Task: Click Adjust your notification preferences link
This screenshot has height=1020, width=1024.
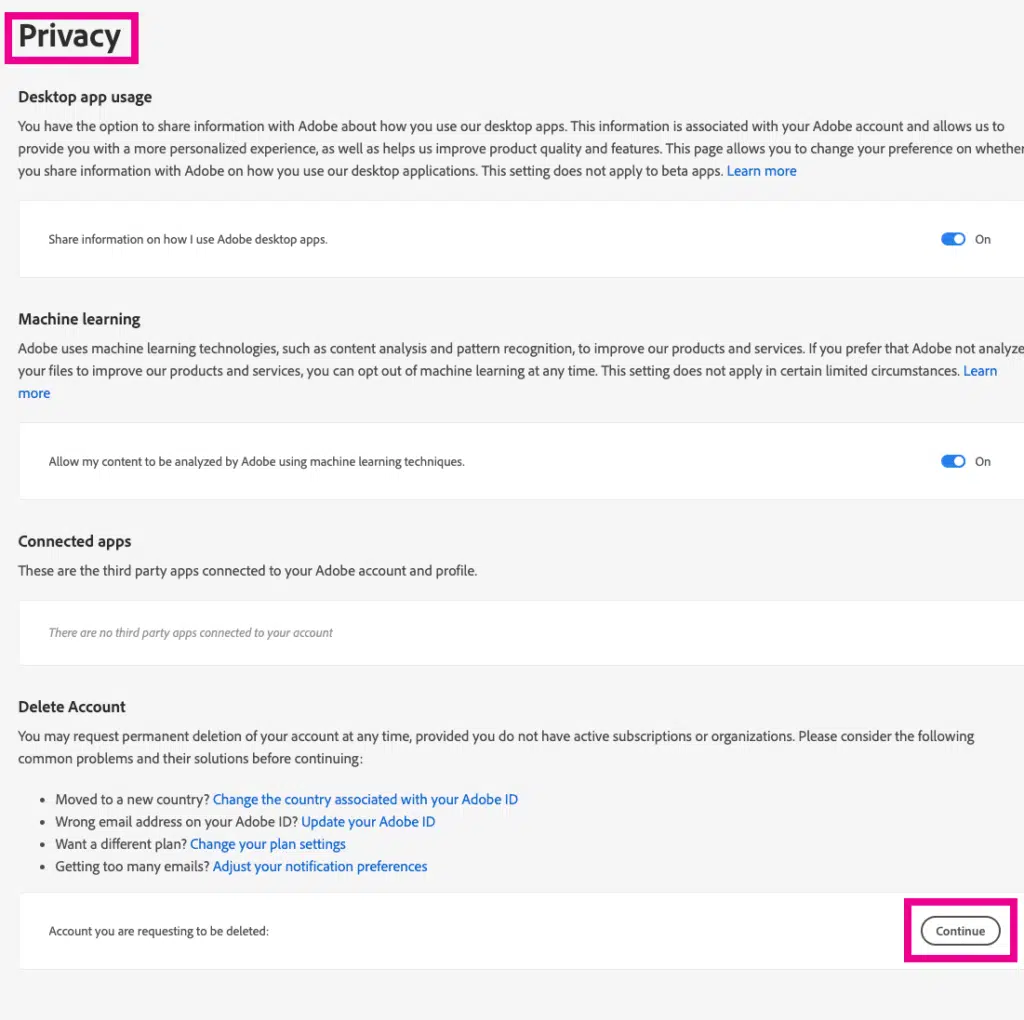Action: pos(320,866)
